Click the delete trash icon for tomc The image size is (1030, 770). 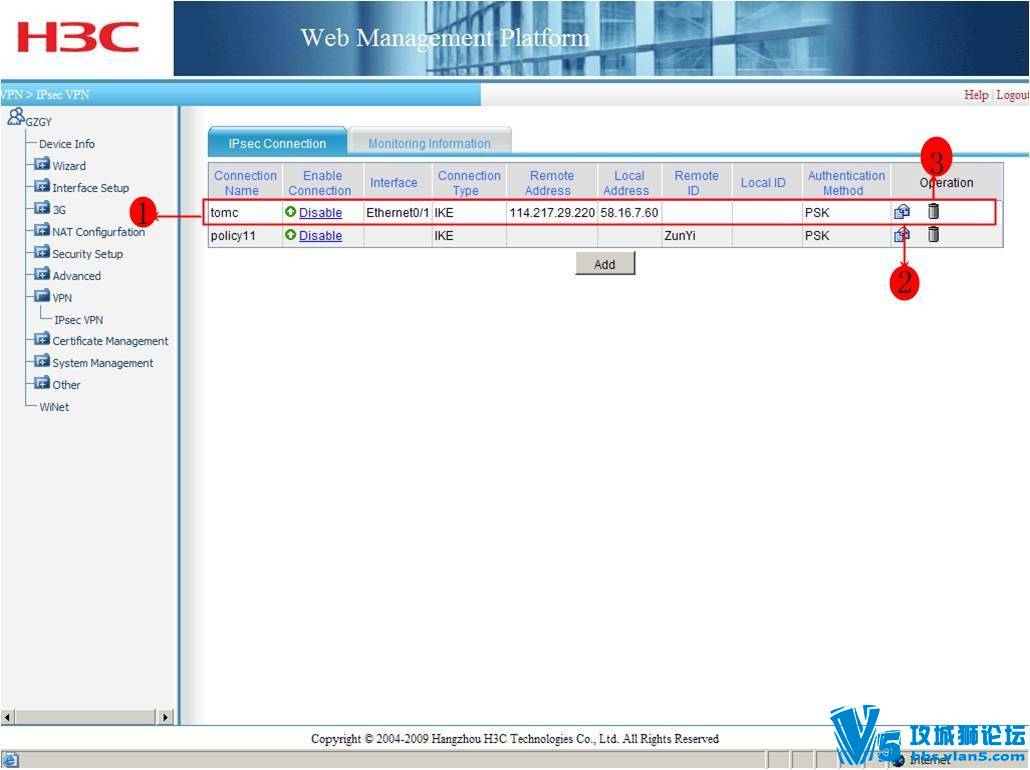click(x=933, y=211)
